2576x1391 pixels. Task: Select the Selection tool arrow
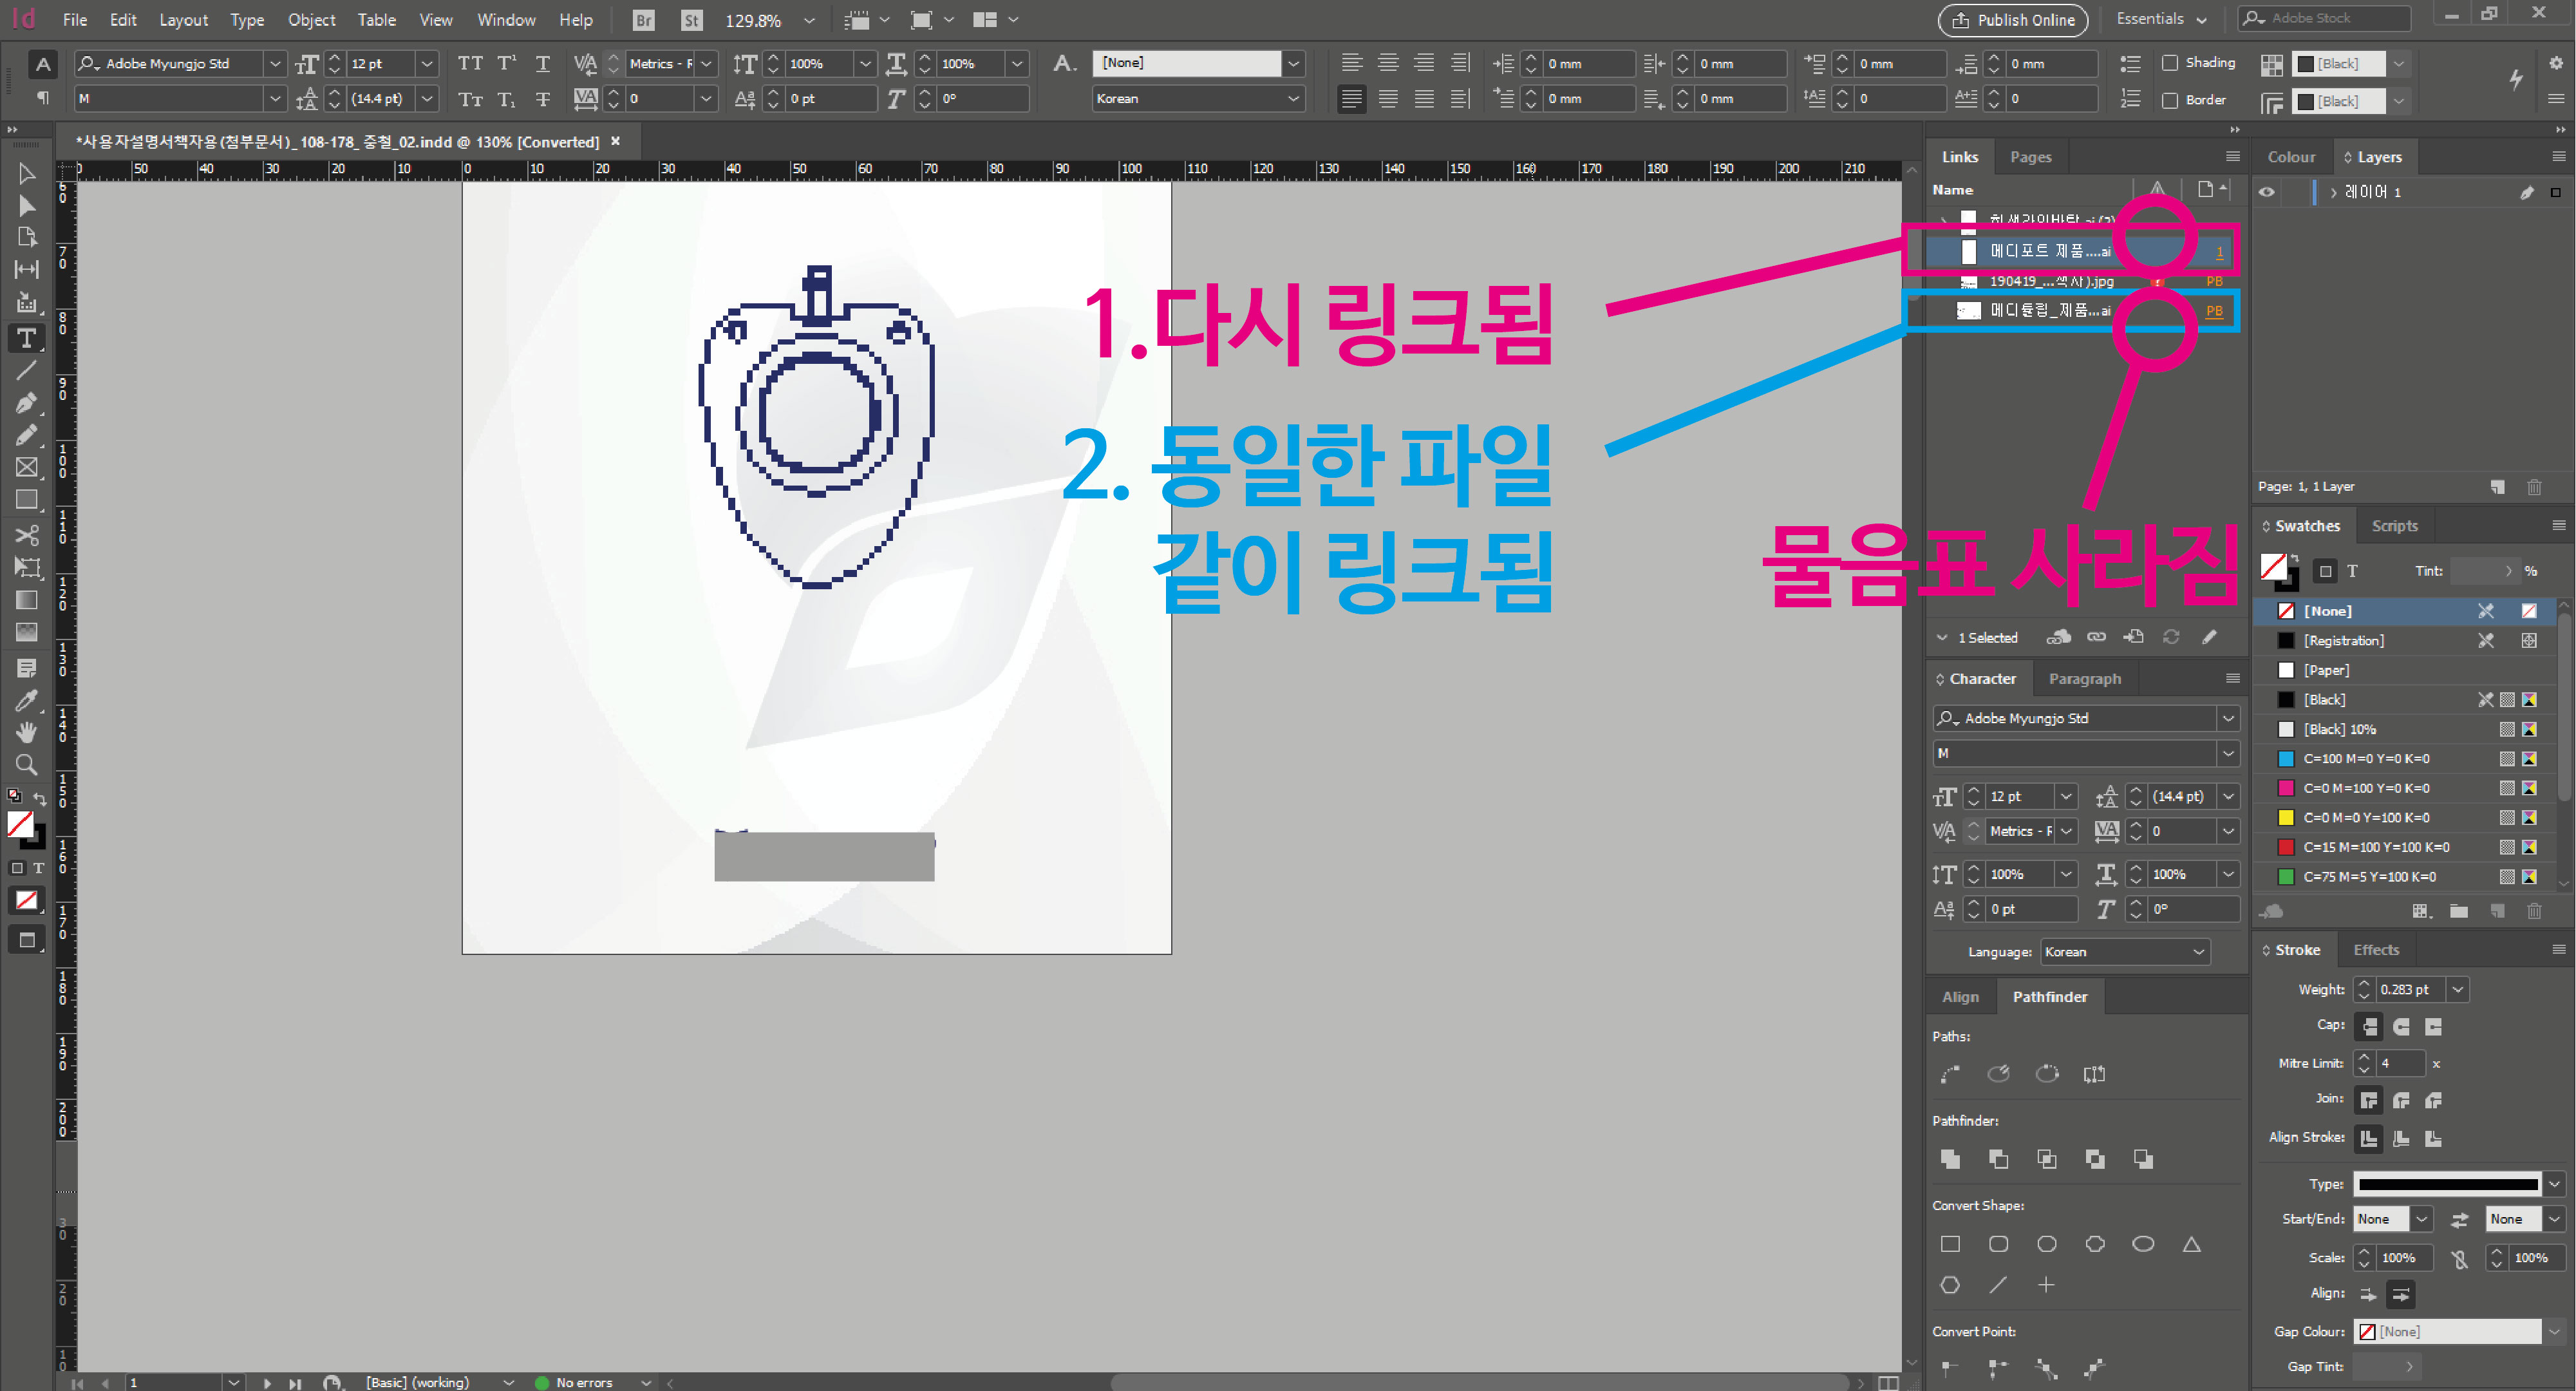(x=26, y=173)
